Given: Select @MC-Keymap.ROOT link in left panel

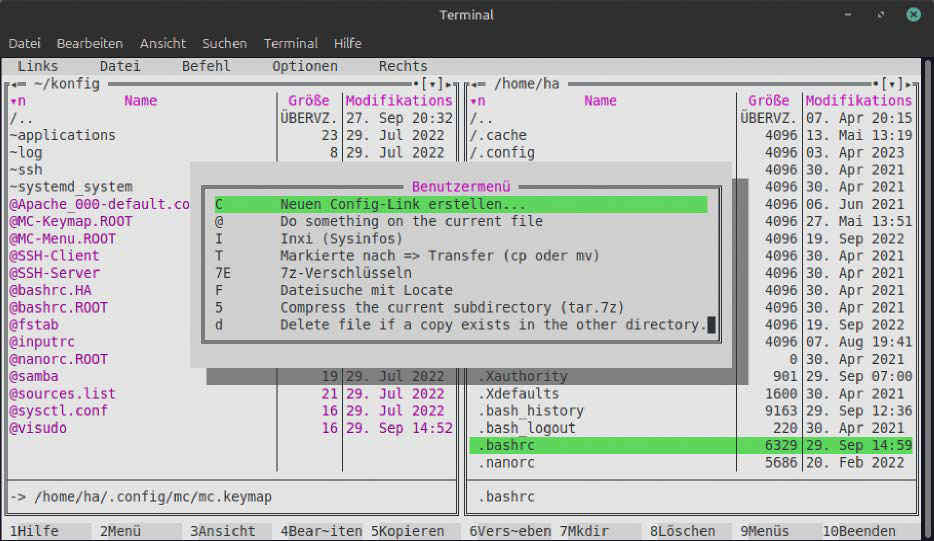Looking at the screenshot, I should [x=71, y=222].
